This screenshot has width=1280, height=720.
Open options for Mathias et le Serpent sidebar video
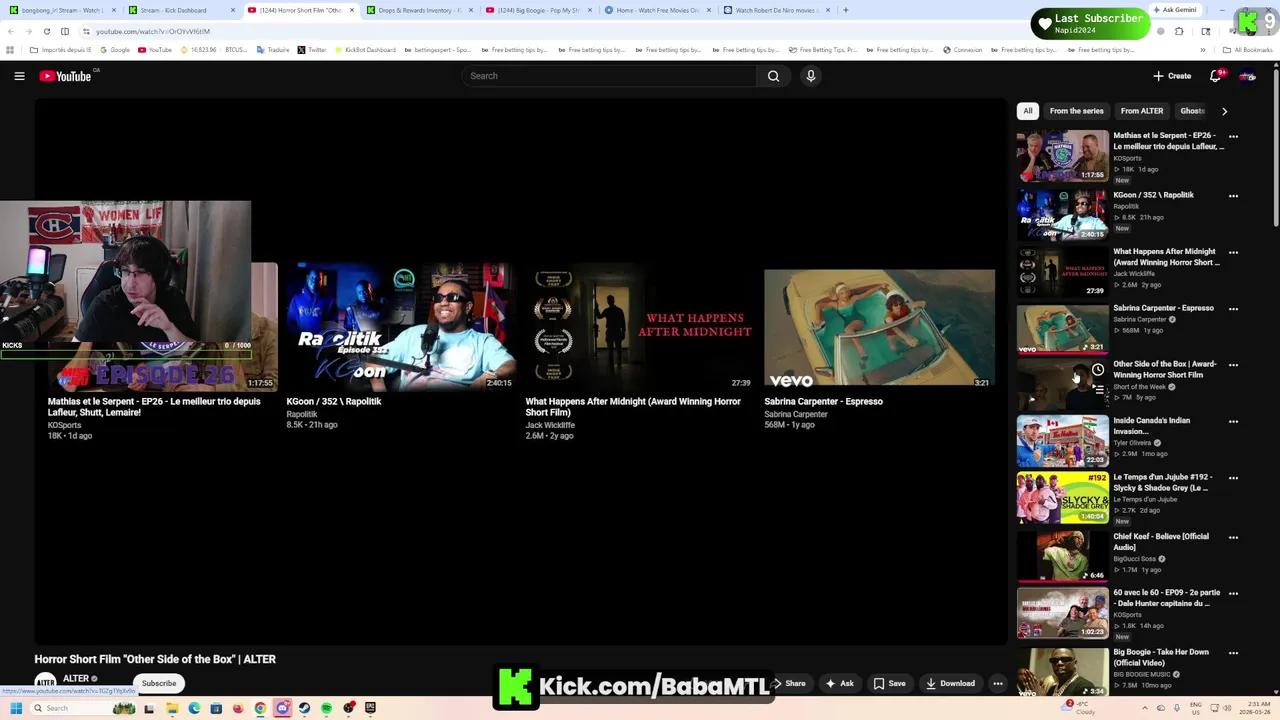click(1233, 137)
